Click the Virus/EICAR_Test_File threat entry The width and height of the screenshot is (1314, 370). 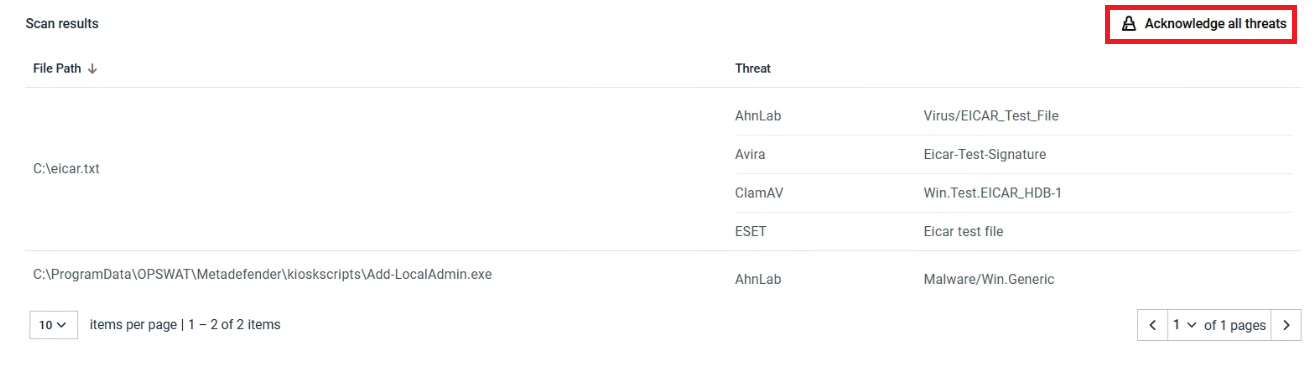tap(991, 116)
